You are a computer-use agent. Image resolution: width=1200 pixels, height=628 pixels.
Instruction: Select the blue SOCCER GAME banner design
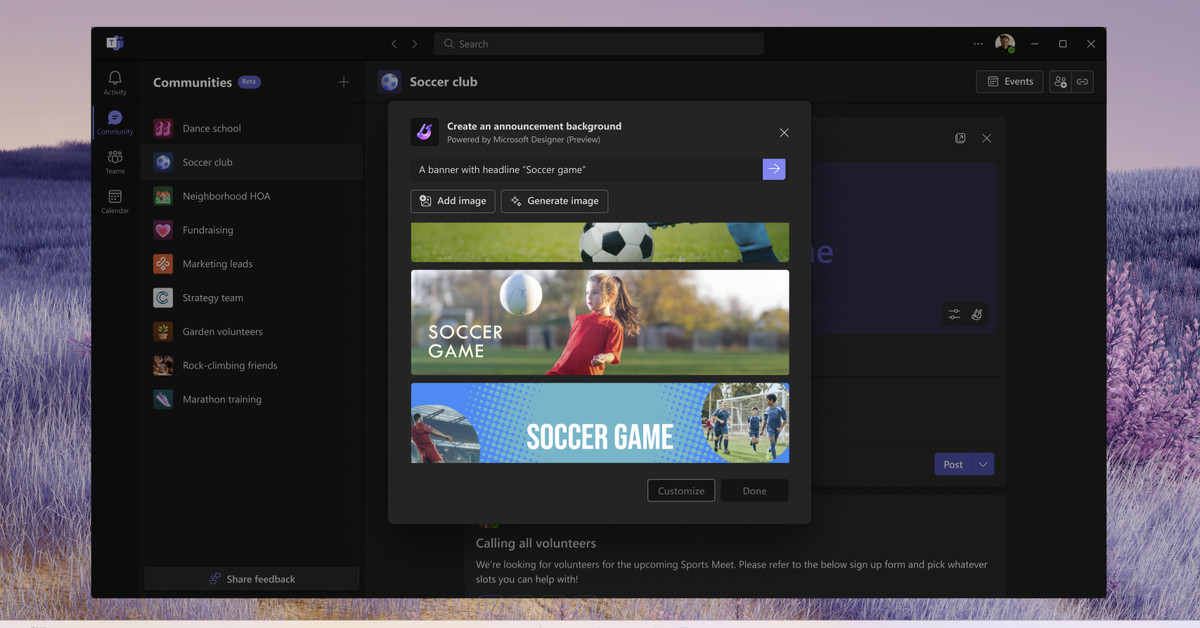[599, 423]
